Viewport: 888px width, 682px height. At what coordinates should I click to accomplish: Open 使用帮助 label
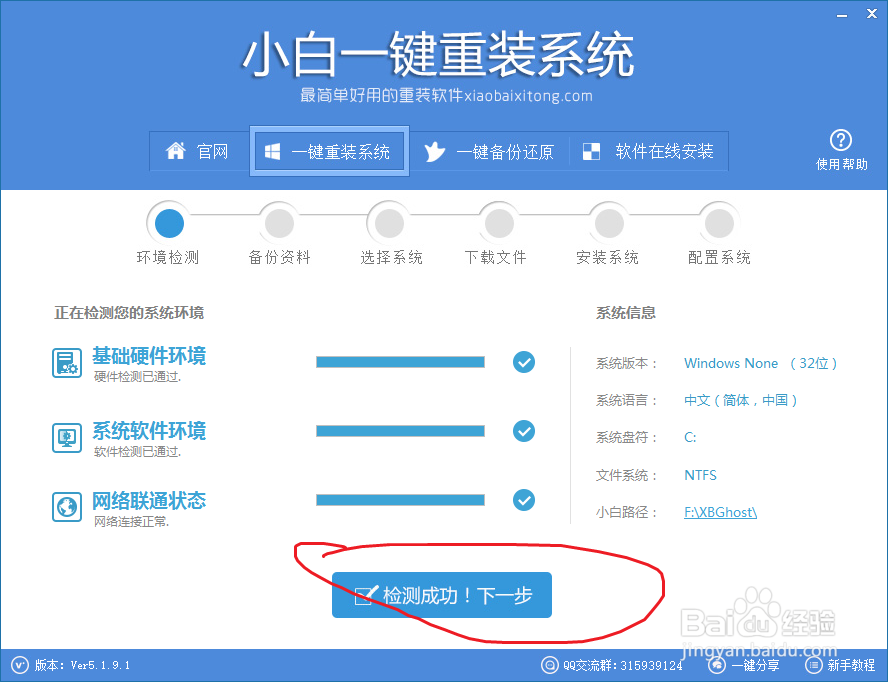coord(842,164)
